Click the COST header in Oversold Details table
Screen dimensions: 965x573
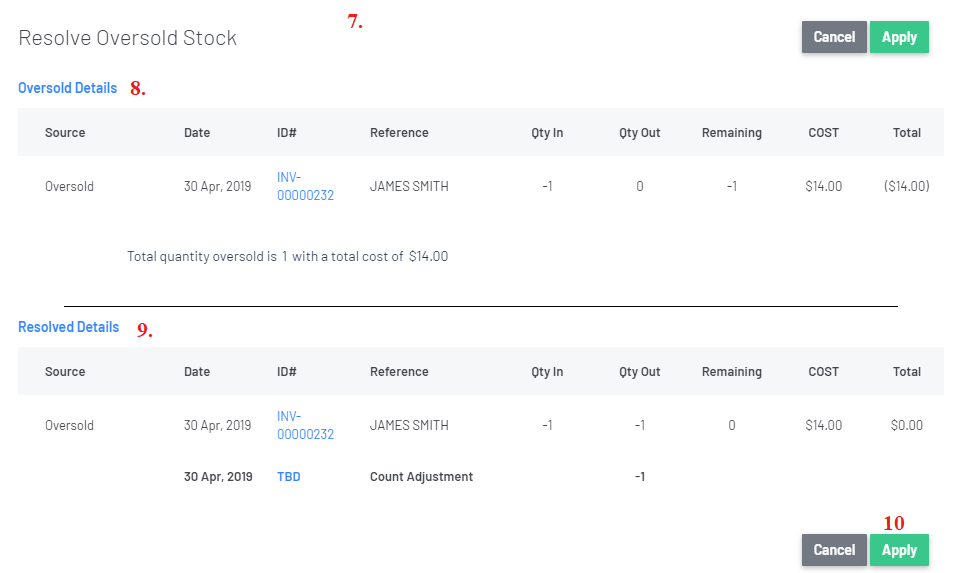pos(823,132)
